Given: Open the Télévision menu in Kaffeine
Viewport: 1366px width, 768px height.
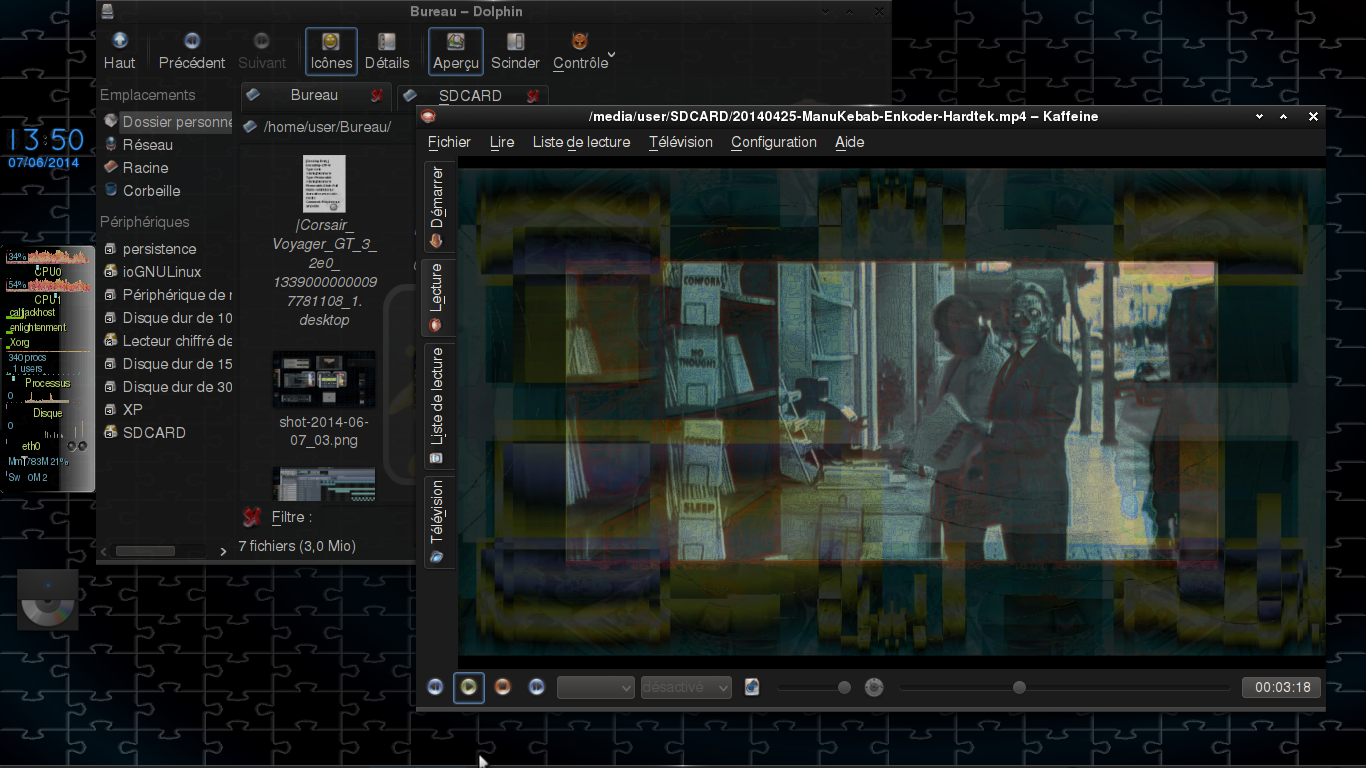Looking at the screenshot, I should (x=680, y=142).
